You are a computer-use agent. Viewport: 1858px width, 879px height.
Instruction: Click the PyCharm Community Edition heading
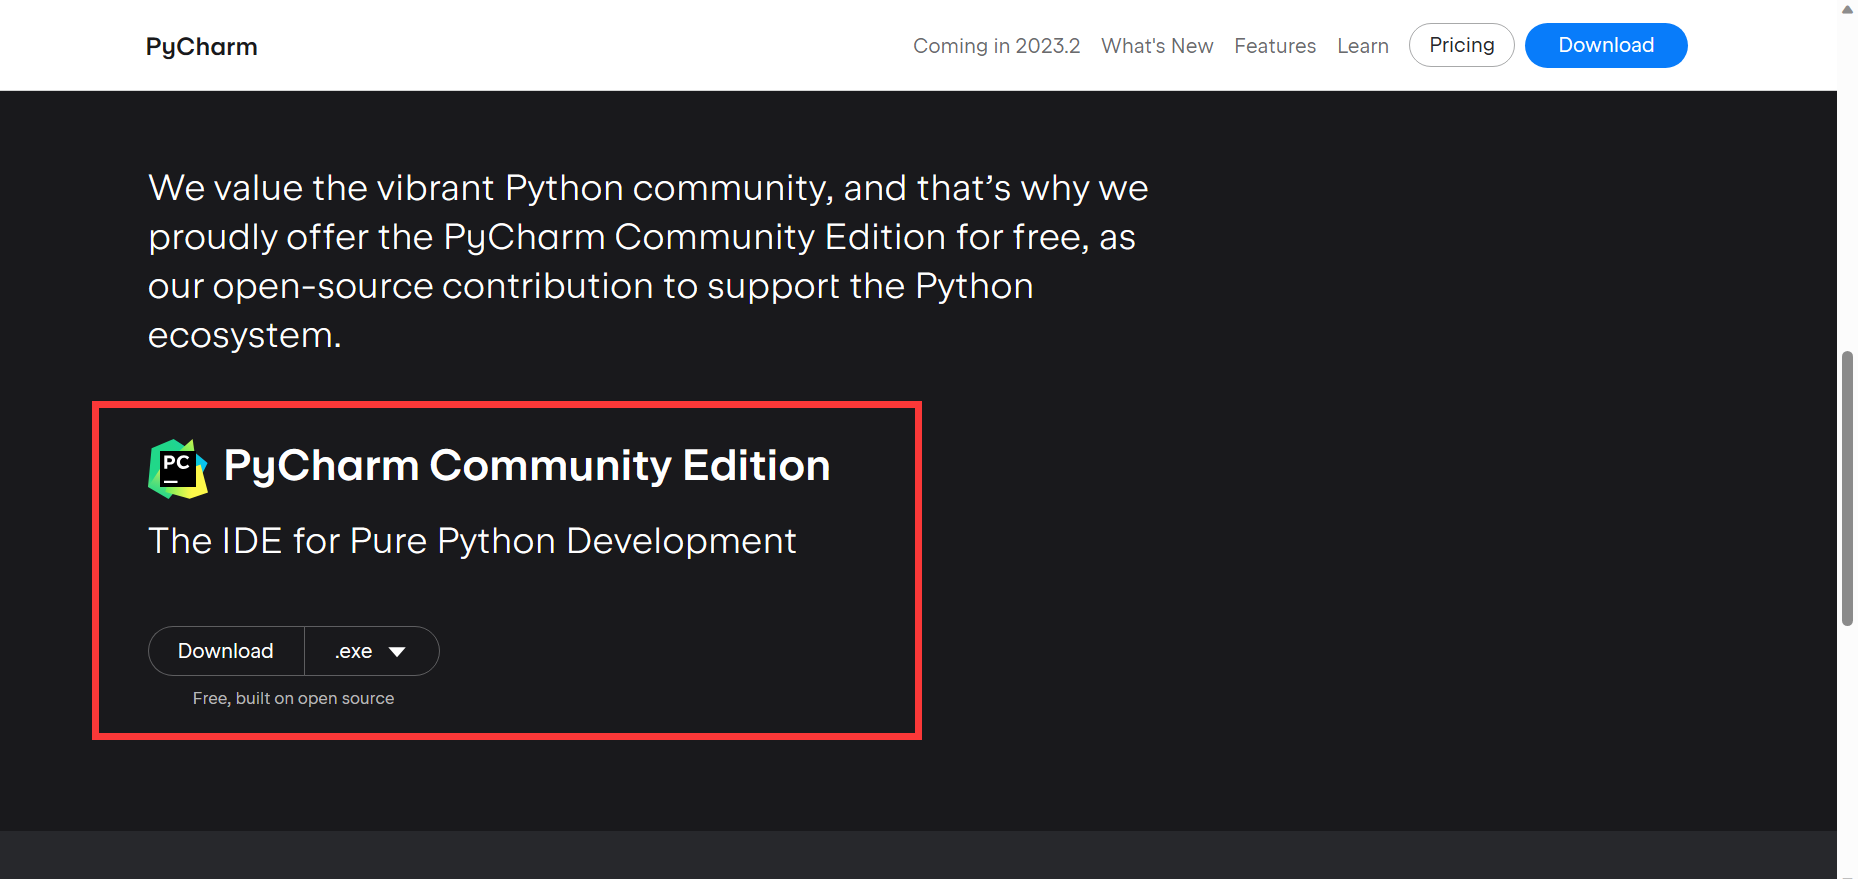pos(527,466)
